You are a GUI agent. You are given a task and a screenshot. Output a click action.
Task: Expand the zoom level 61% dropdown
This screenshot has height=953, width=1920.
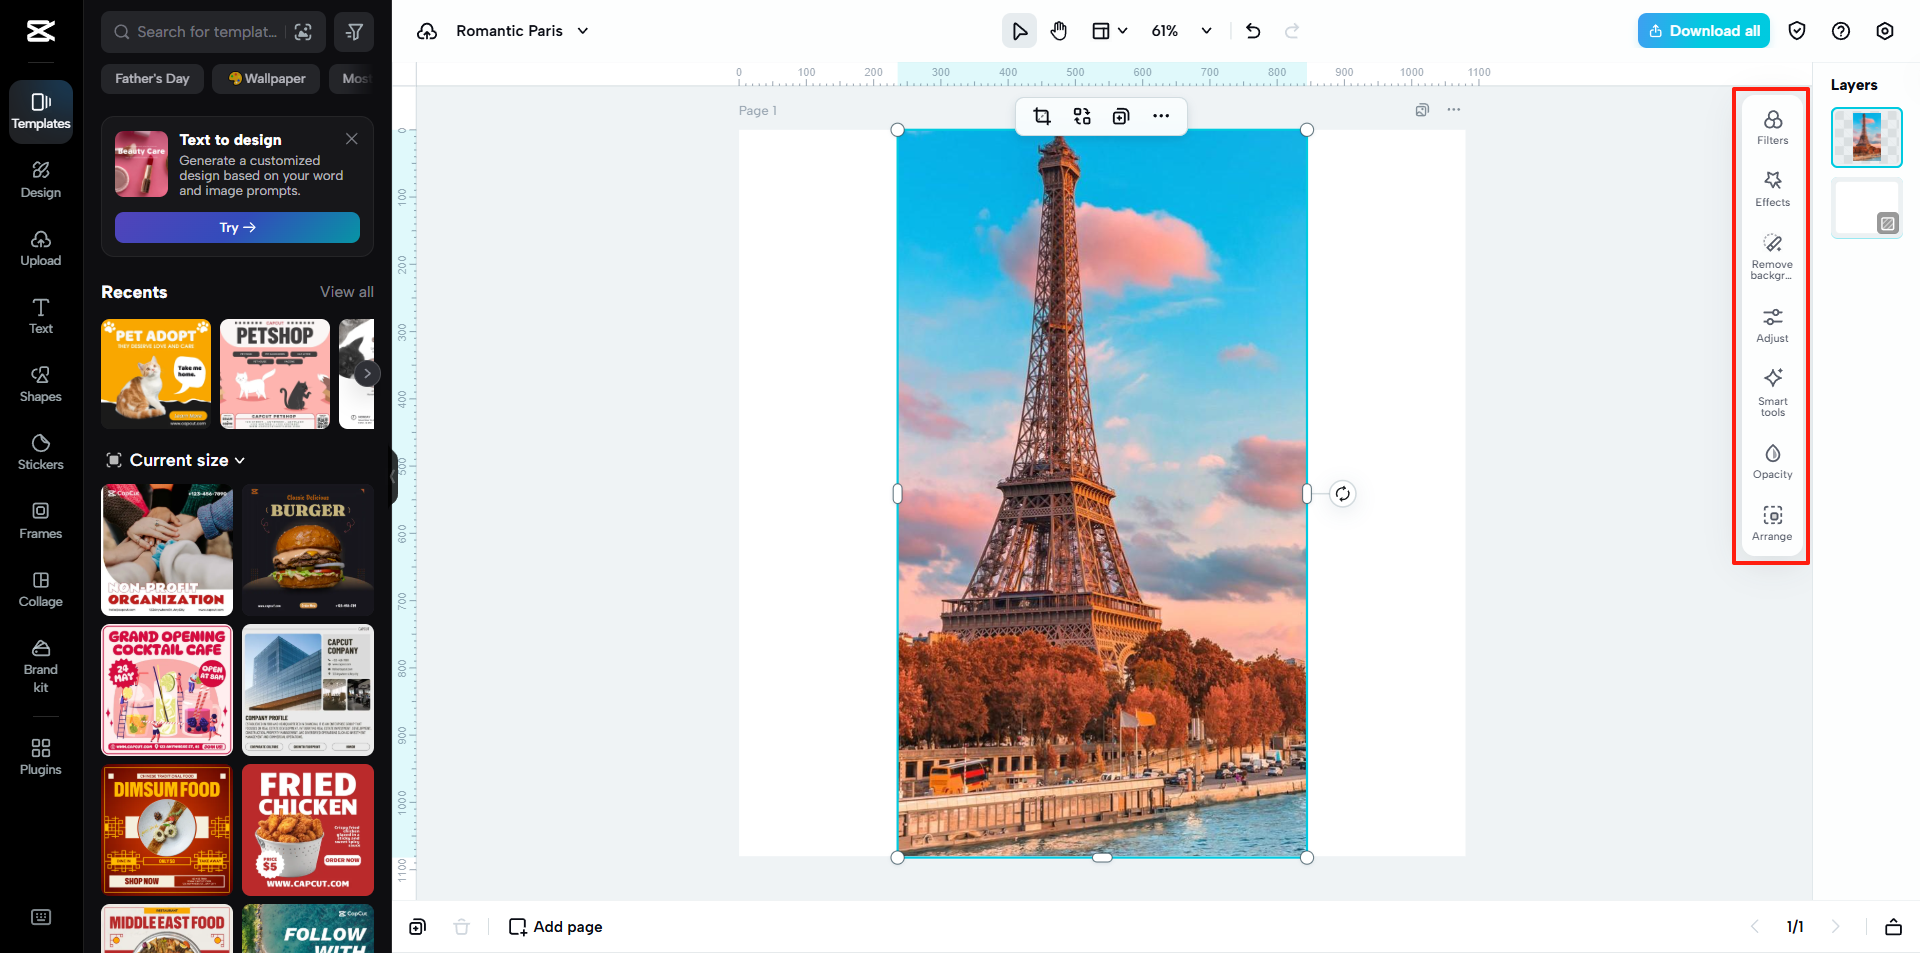point(1206,31)
